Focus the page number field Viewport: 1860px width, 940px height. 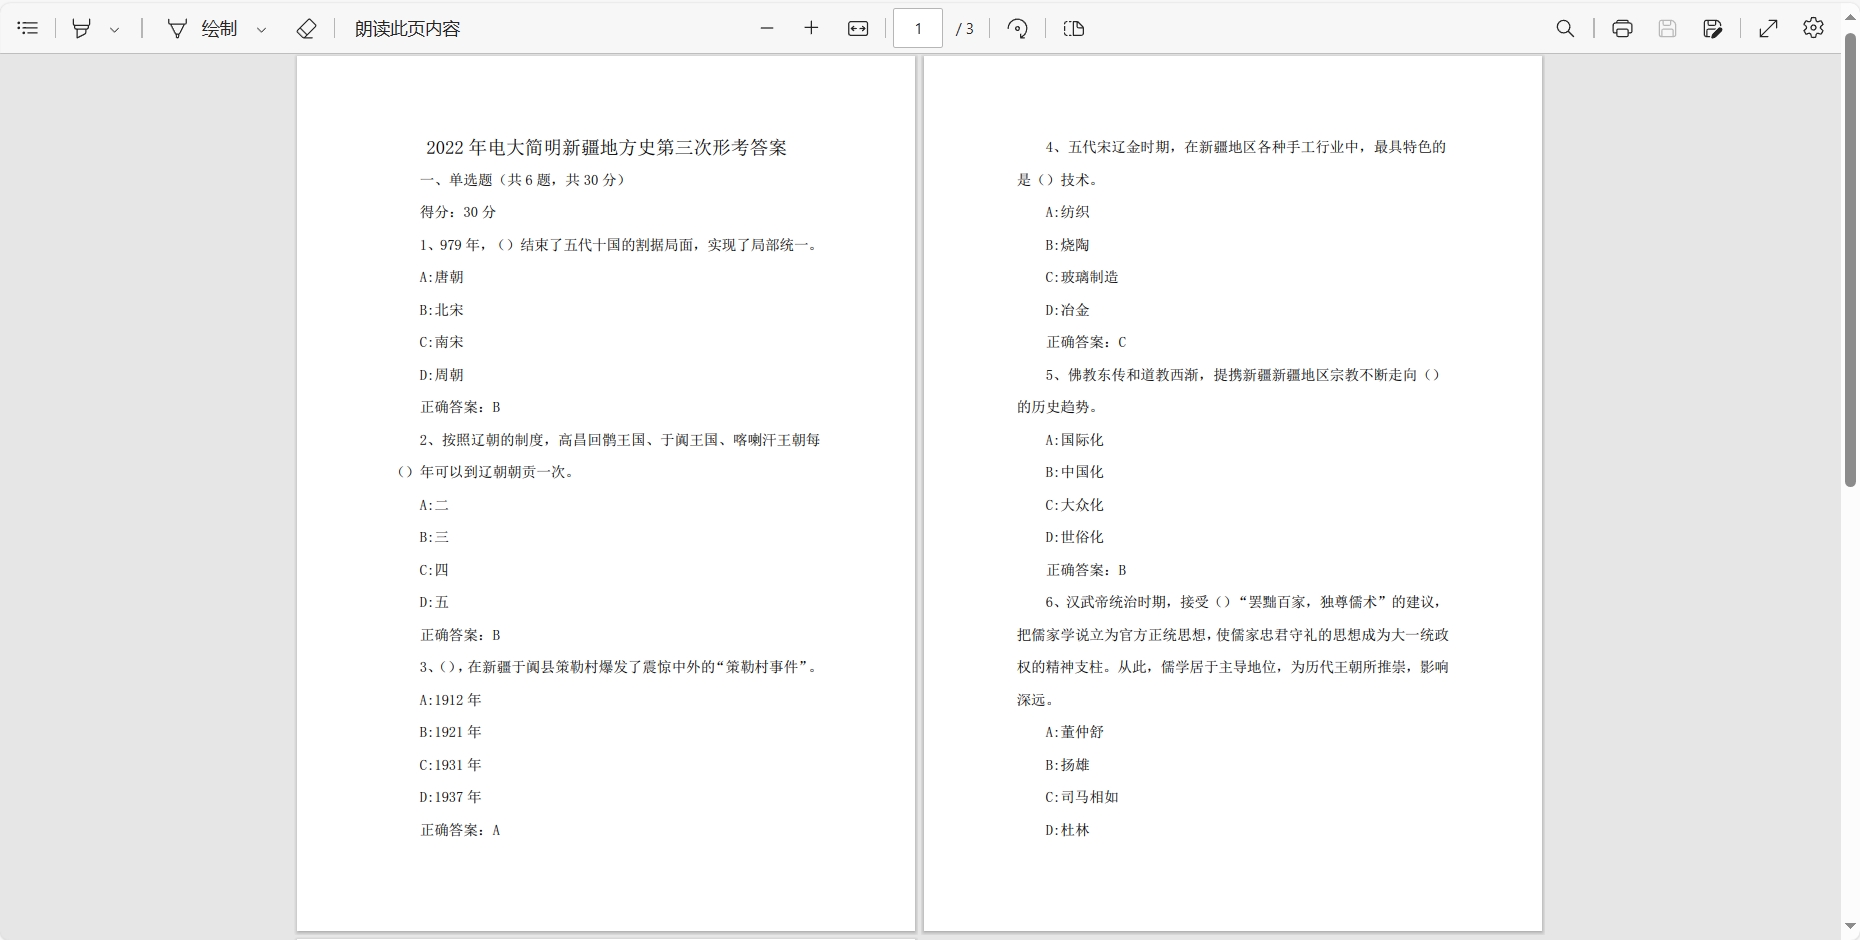(x=918, y=28)
